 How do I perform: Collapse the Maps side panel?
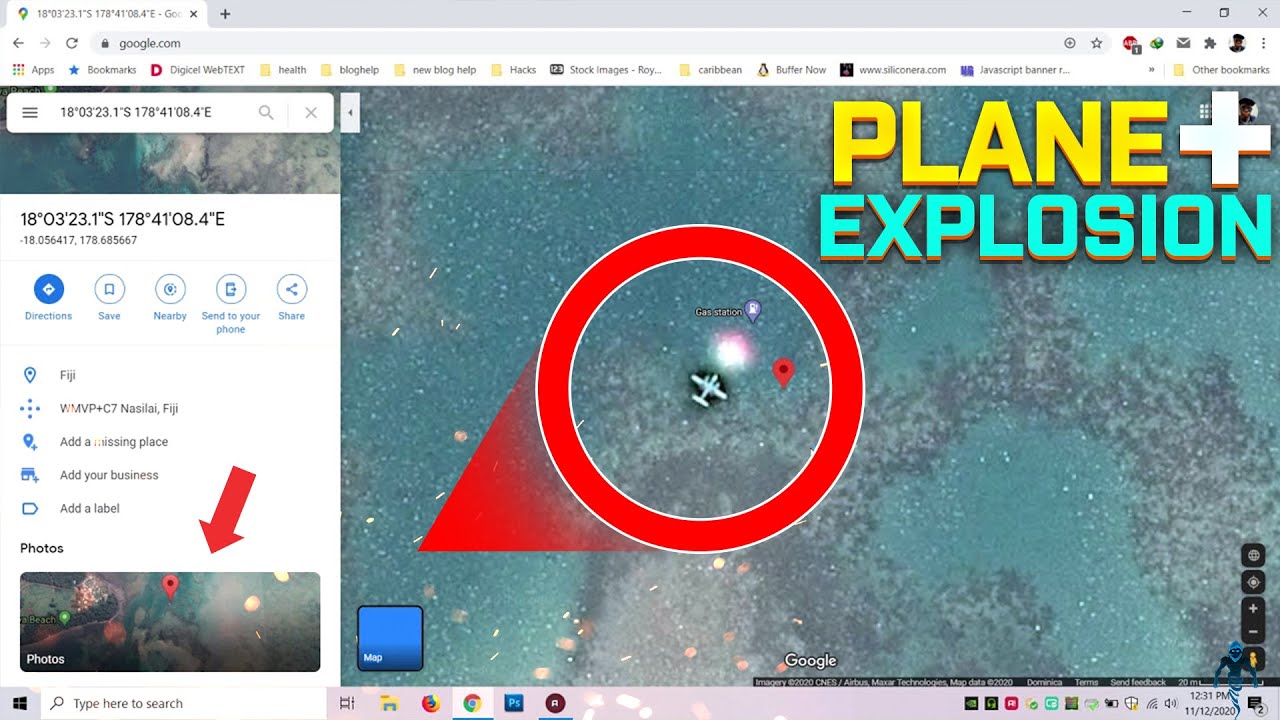click(x=350, y=113)
